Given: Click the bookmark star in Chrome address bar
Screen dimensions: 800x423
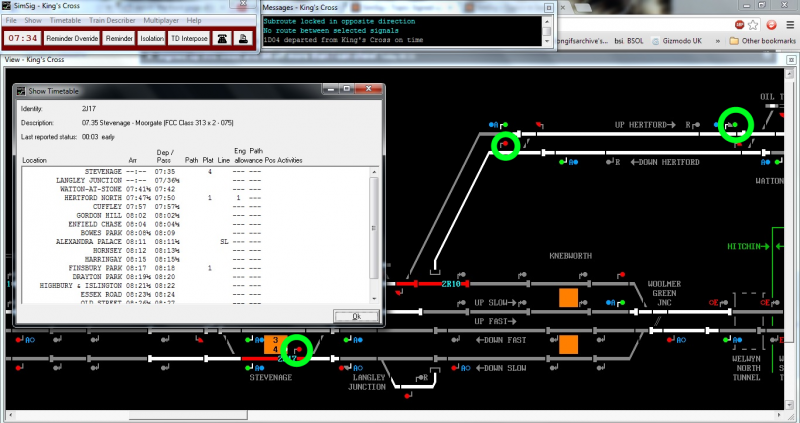Looking at the screenshot, I should pyautogui.click(x=753, y=24).
